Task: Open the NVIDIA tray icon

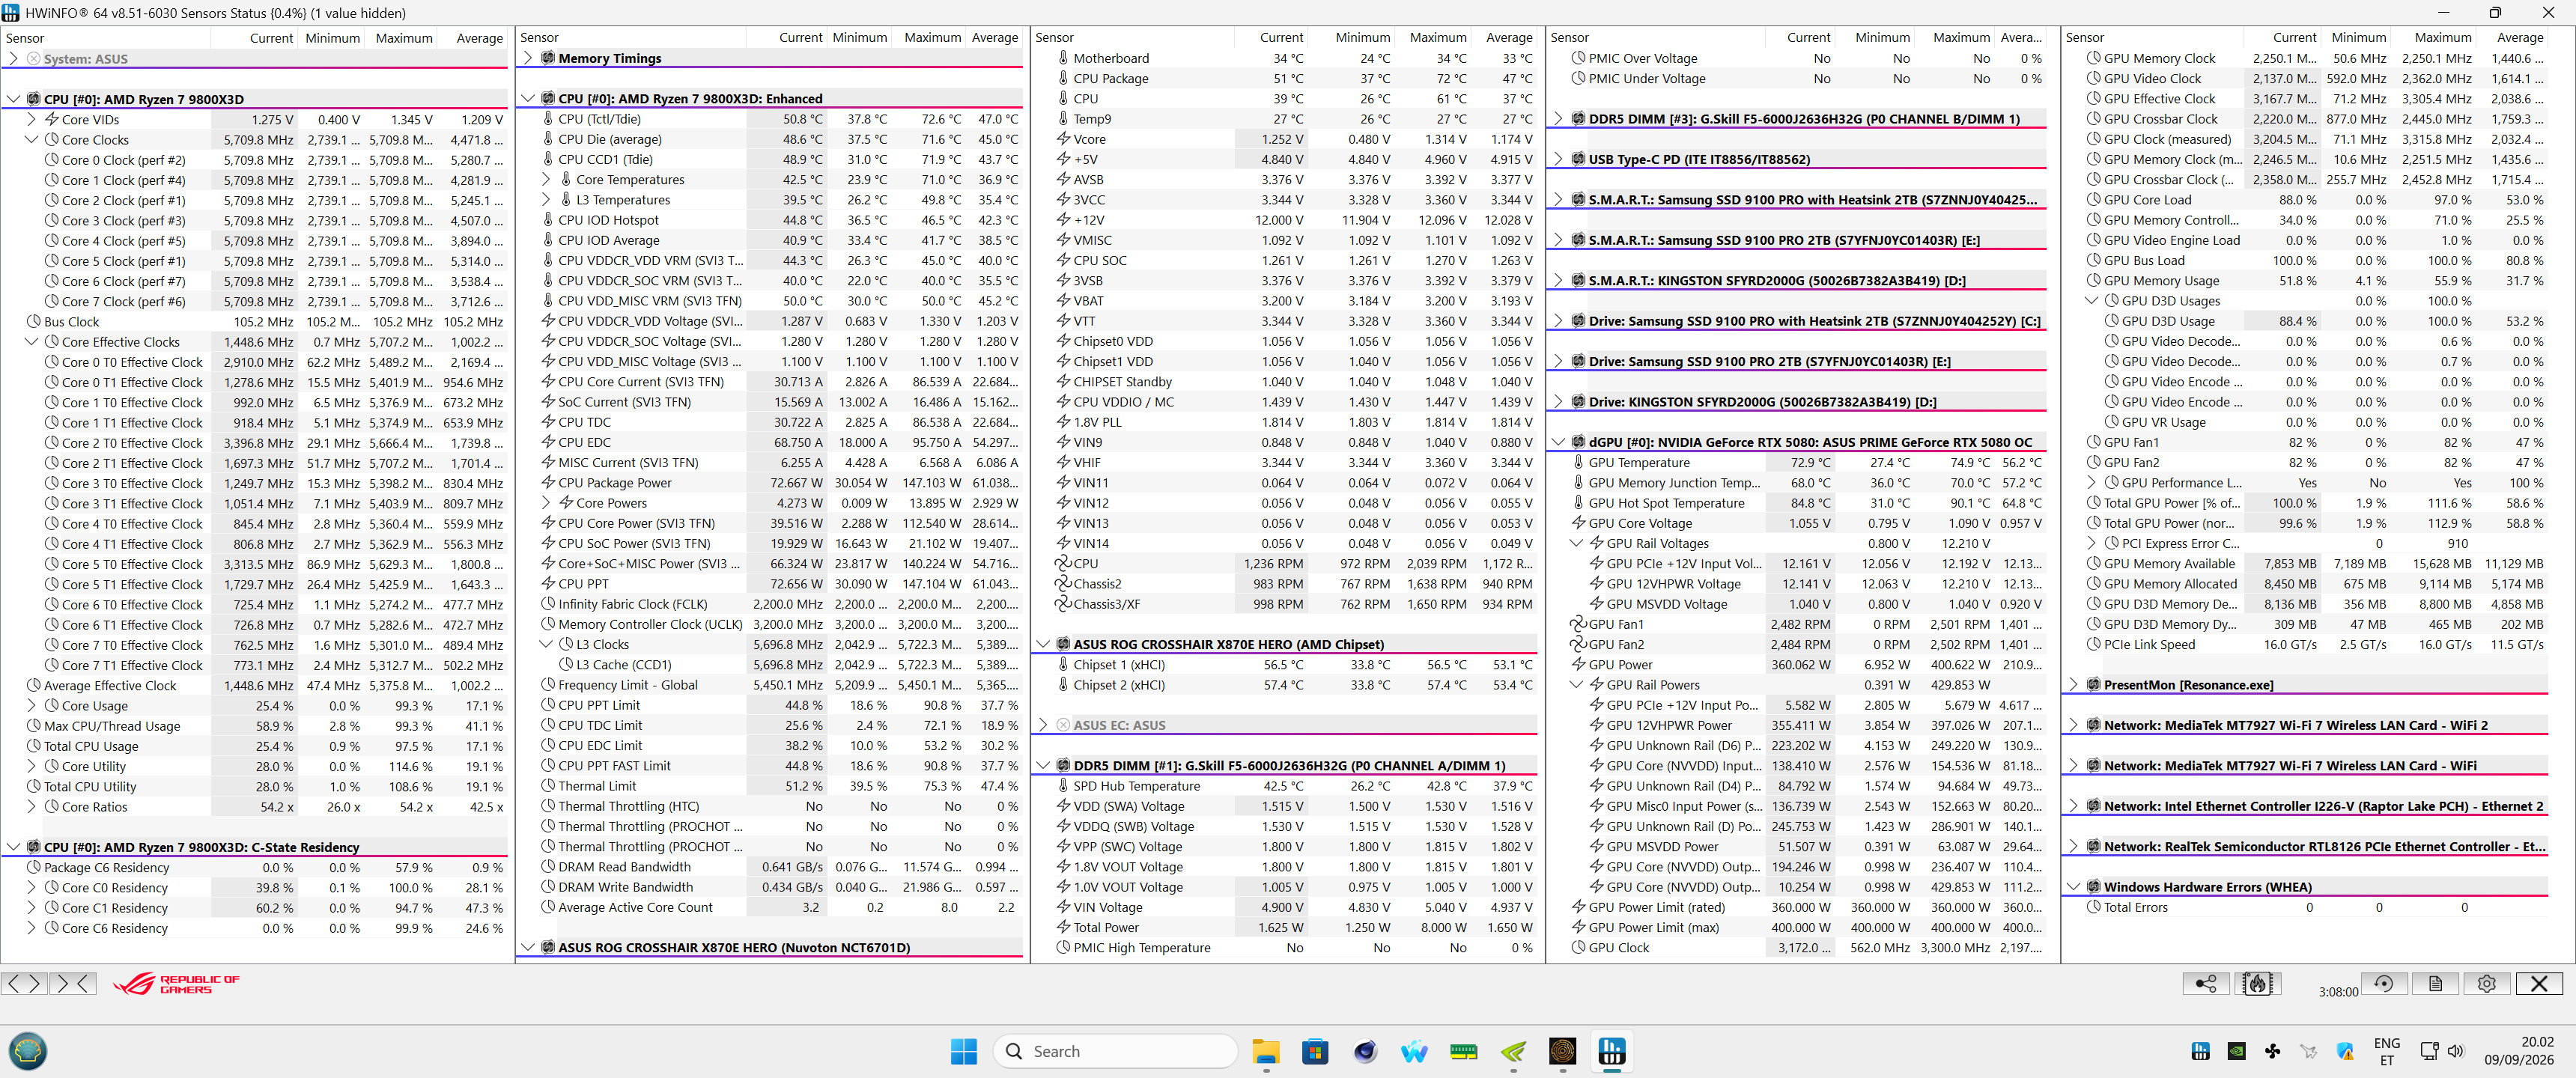Action: pos(2236,1051)
